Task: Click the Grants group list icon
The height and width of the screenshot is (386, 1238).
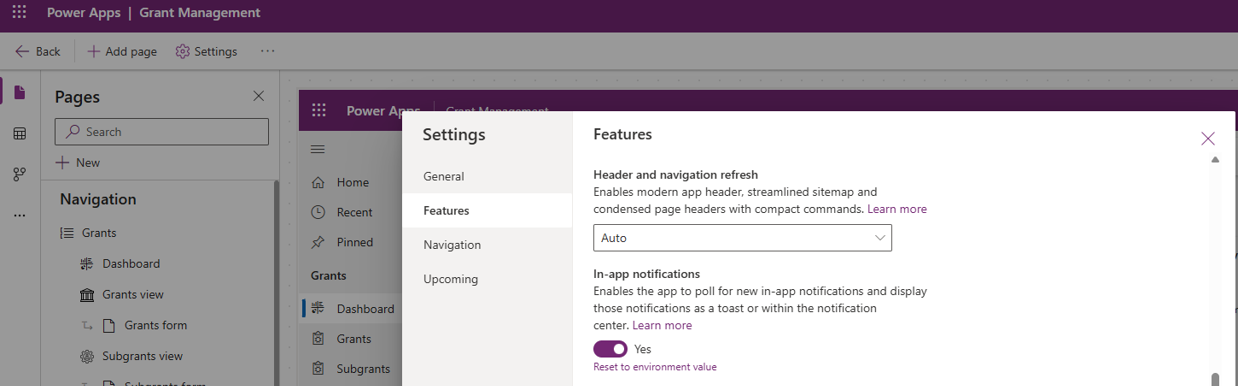Action: [67, 233]
